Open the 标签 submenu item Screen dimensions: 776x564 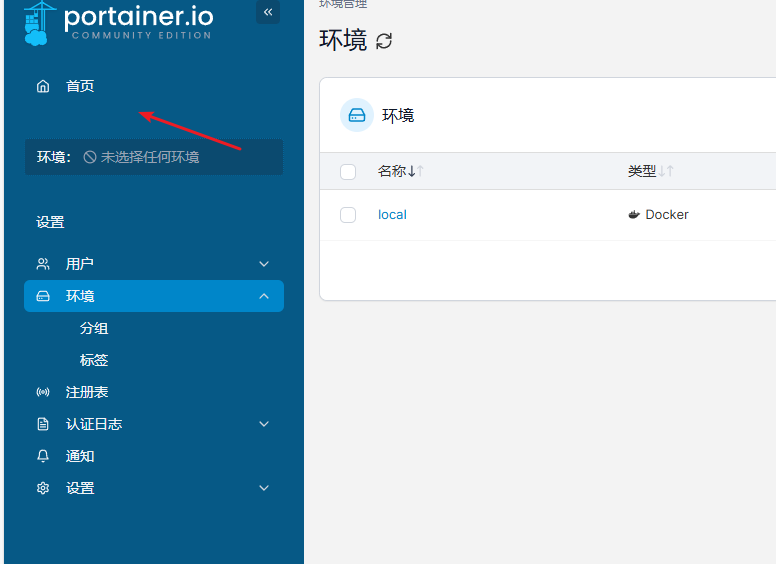pyautogui.click(x=94, y=360)
